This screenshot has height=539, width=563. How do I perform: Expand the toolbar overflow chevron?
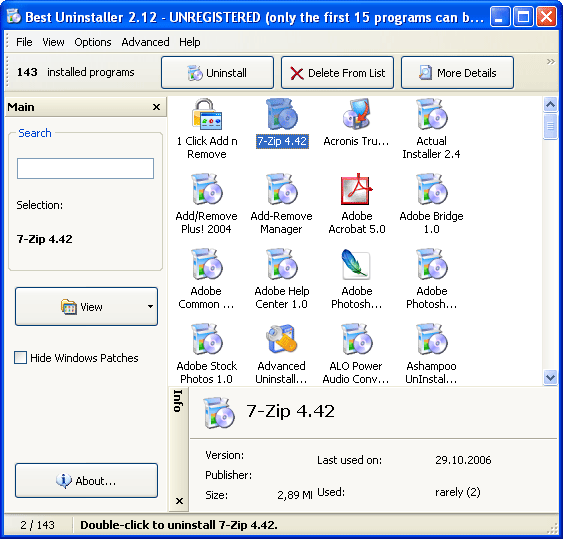[x=550, y=62]
